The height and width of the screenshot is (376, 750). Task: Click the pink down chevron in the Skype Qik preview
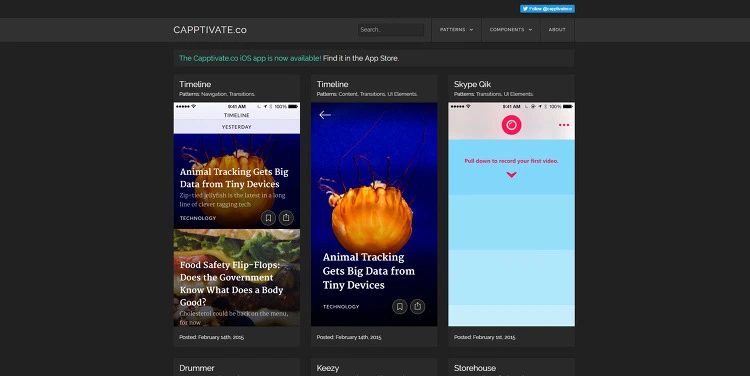point(511,175)
